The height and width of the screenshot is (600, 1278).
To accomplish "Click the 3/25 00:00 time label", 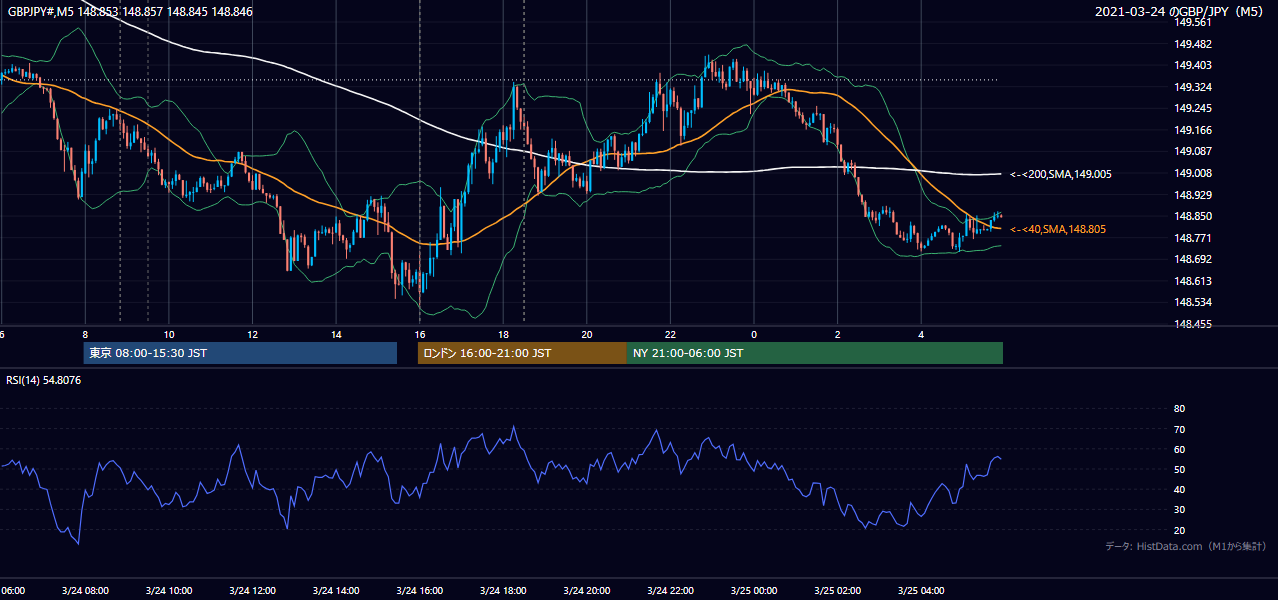I will tap(754, 591).
